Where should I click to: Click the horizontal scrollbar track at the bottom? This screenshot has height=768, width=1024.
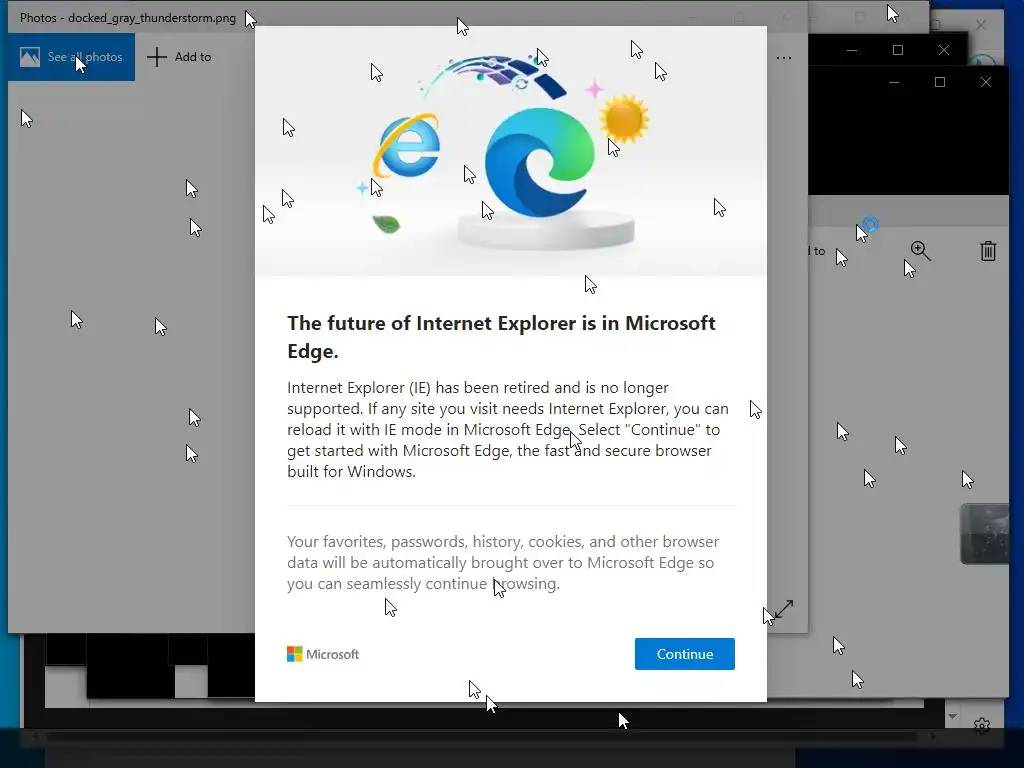(x=483, y=737)
